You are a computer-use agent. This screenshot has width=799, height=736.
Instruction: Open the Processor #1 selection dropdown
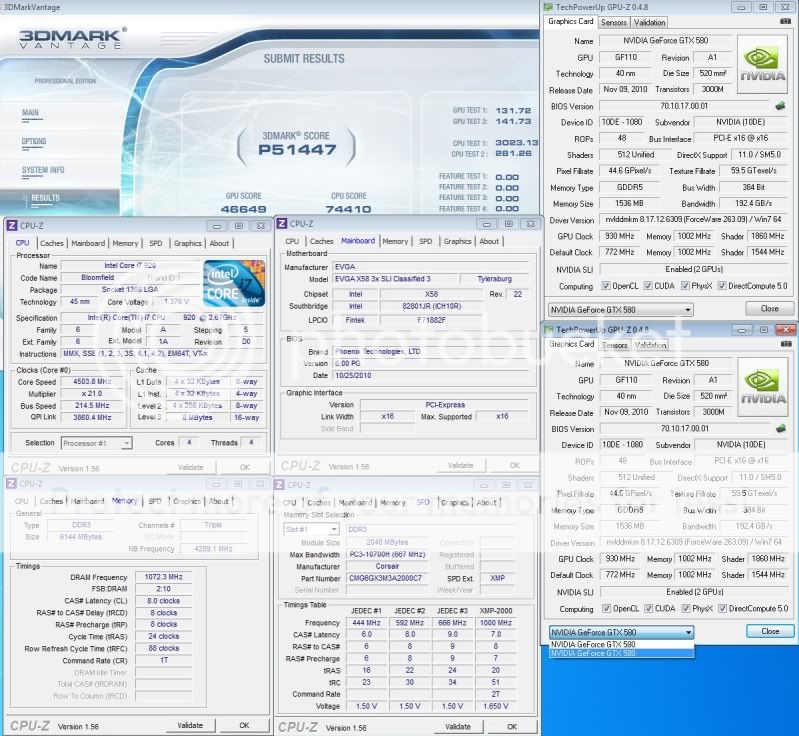(96, 443)
